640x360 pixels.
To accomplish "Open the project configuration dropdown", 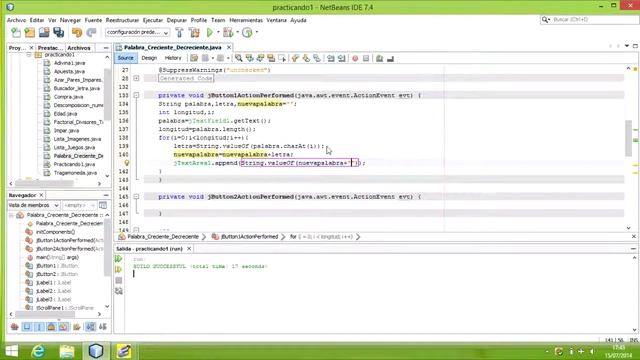I will (137, 32).
